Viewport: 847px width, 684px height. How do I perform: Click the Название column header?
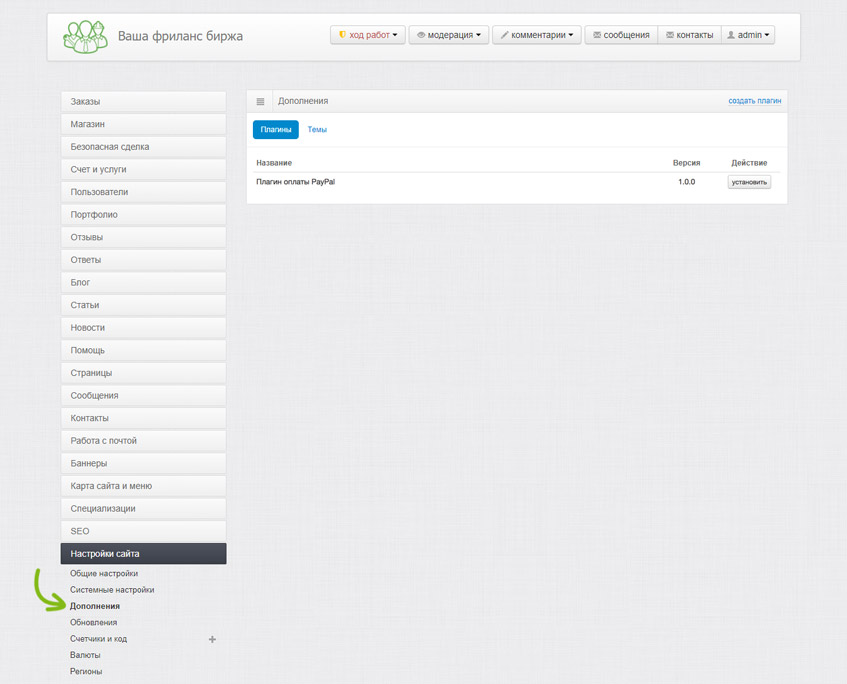pyautogui.click(x=274, y=163)
